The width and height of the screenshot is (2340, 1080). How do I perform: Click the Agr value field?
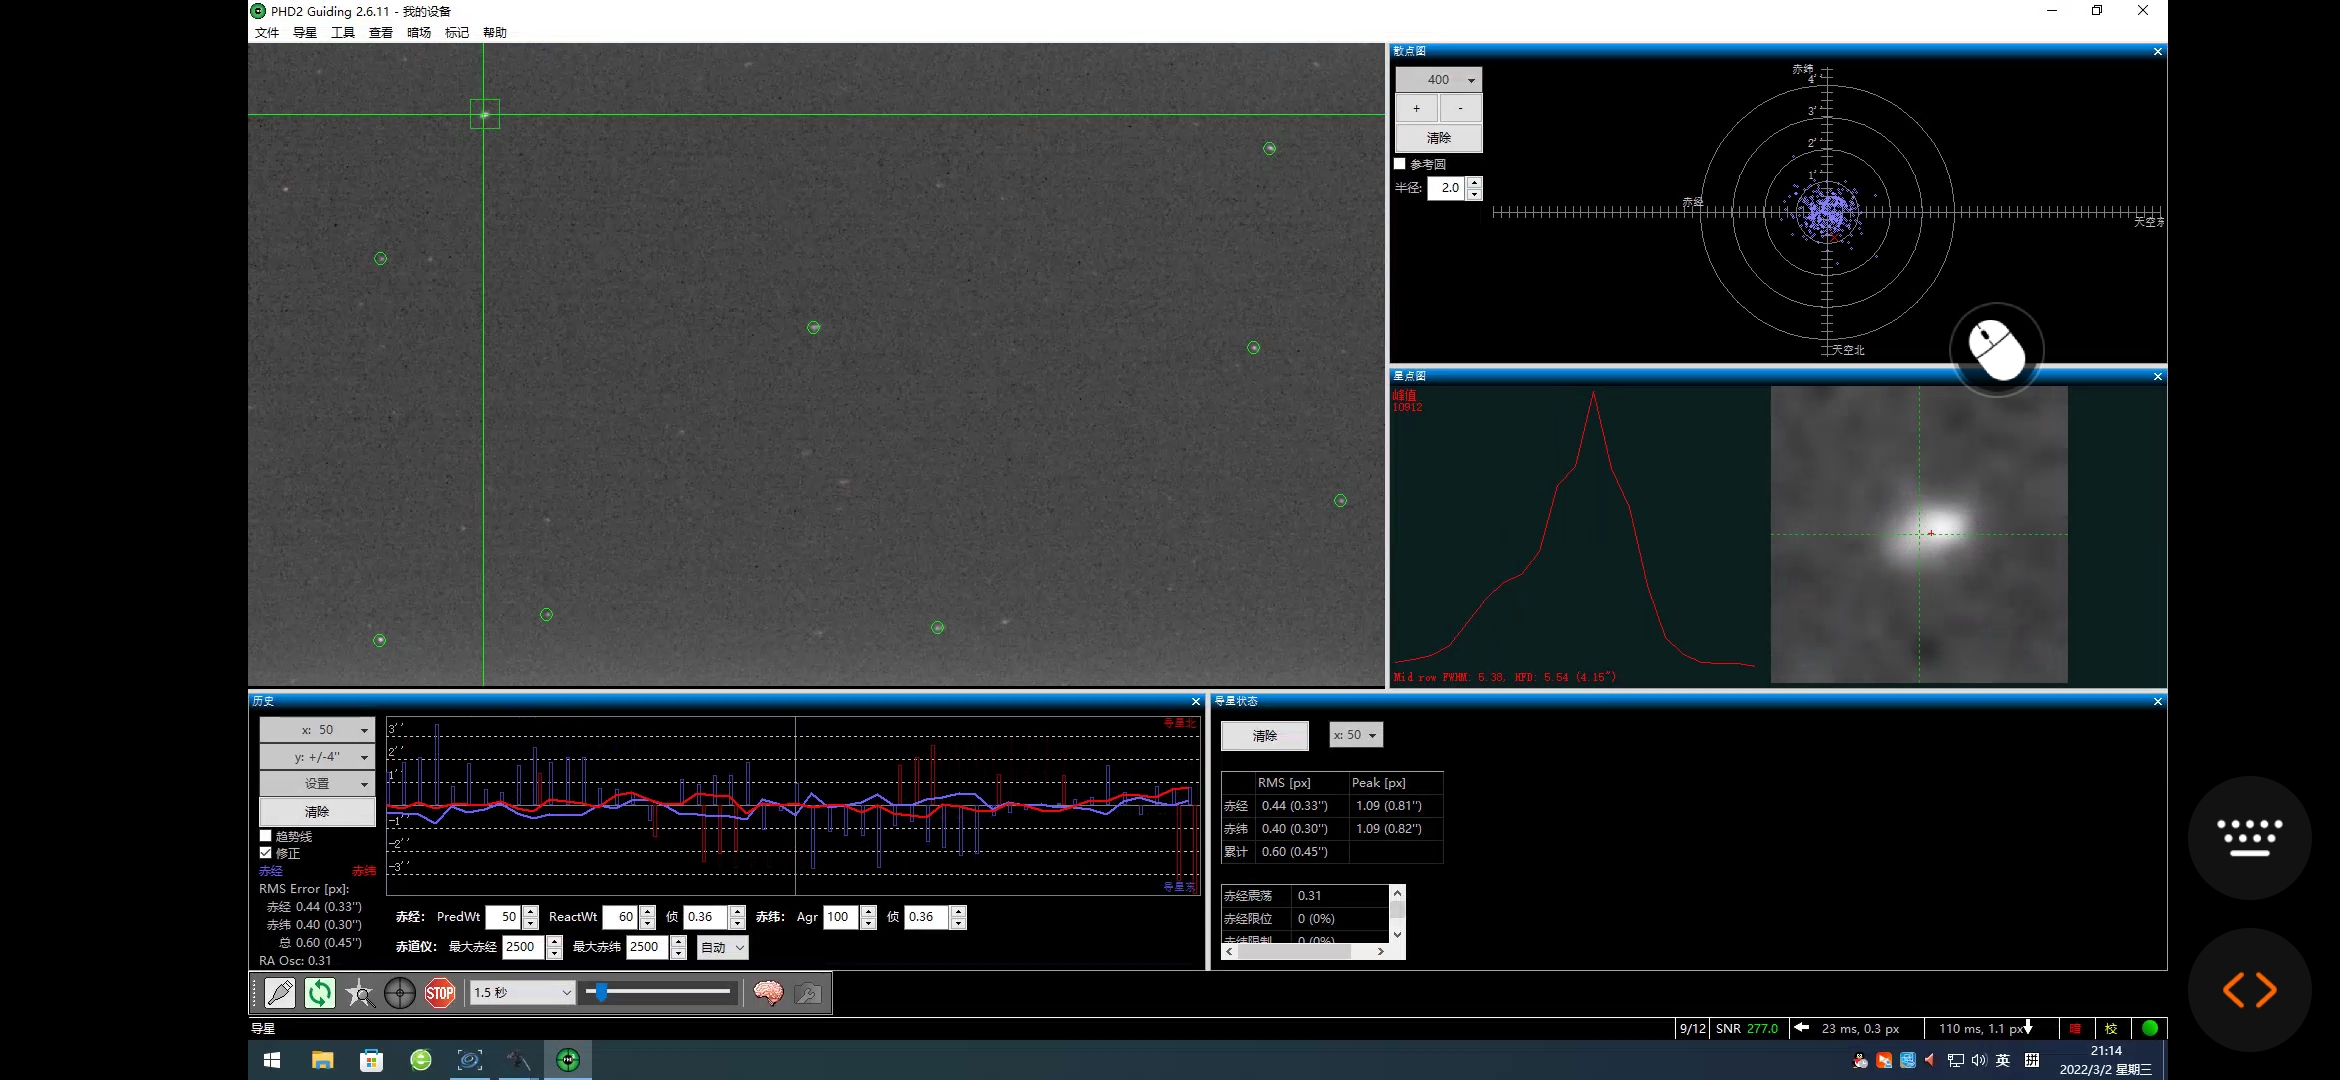(x=841, y=917)
